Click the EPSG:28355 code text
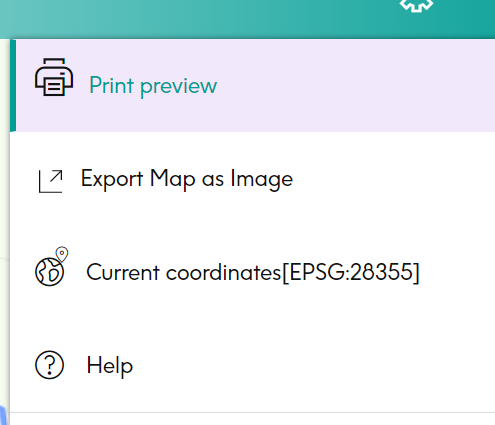The height and width of the screenshot is (425, 495). coord(350,272)
